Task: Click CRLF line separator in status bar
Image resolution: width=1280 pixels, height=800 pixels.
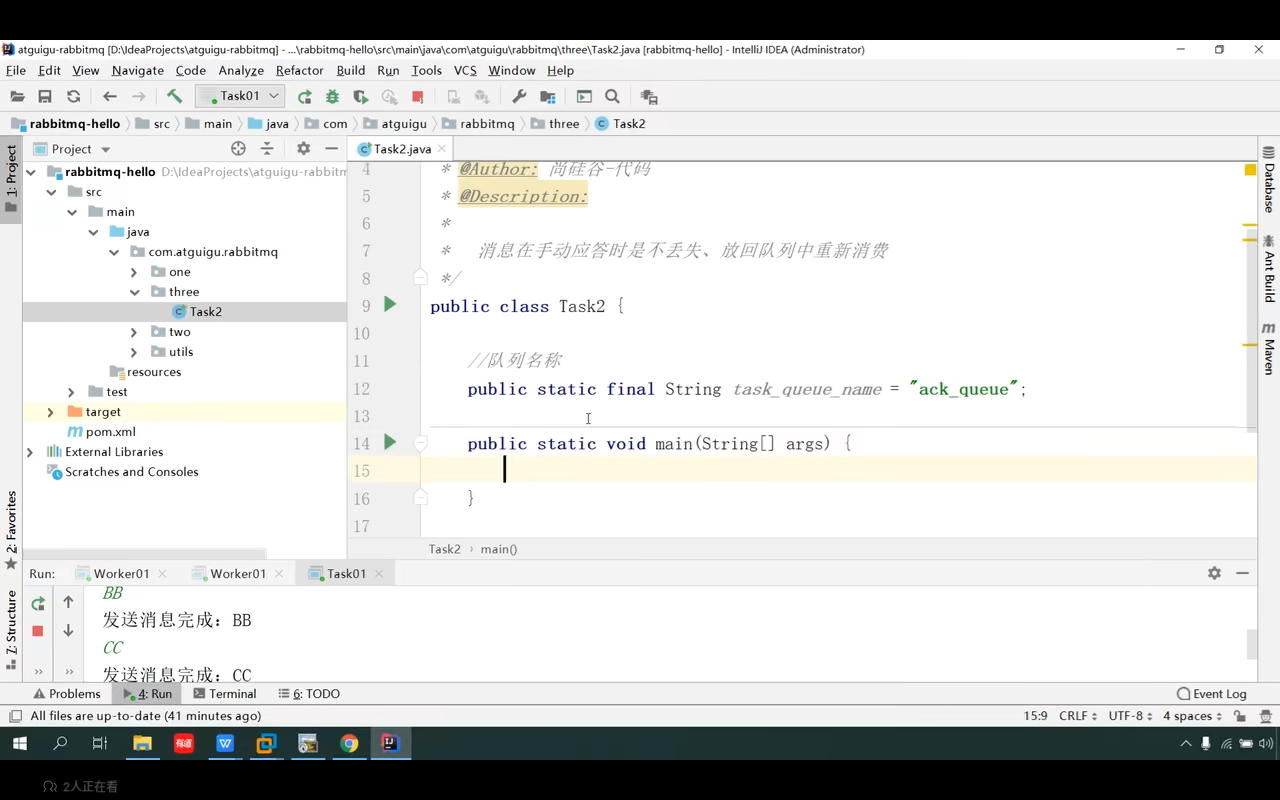Action: 1078,716
